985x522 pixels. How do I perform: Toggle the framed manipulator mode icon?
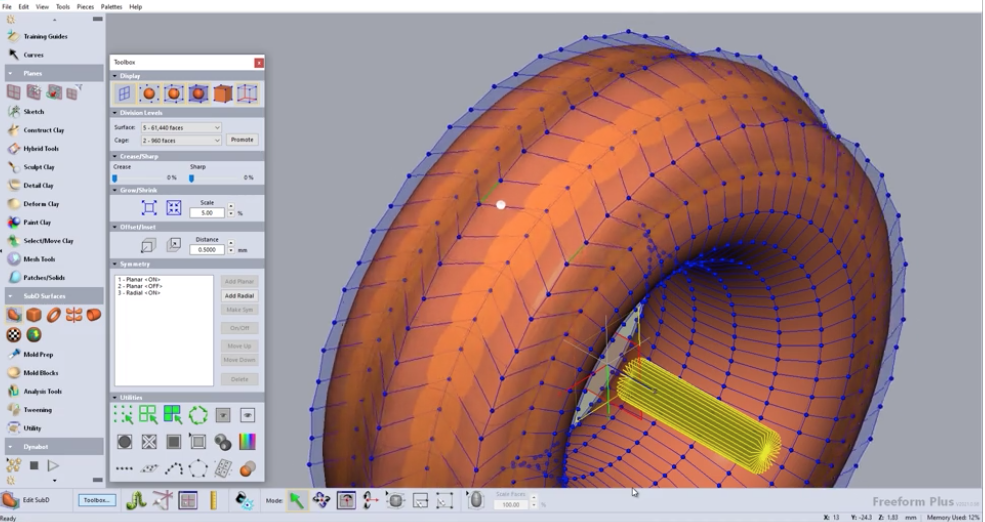(346, 500)
